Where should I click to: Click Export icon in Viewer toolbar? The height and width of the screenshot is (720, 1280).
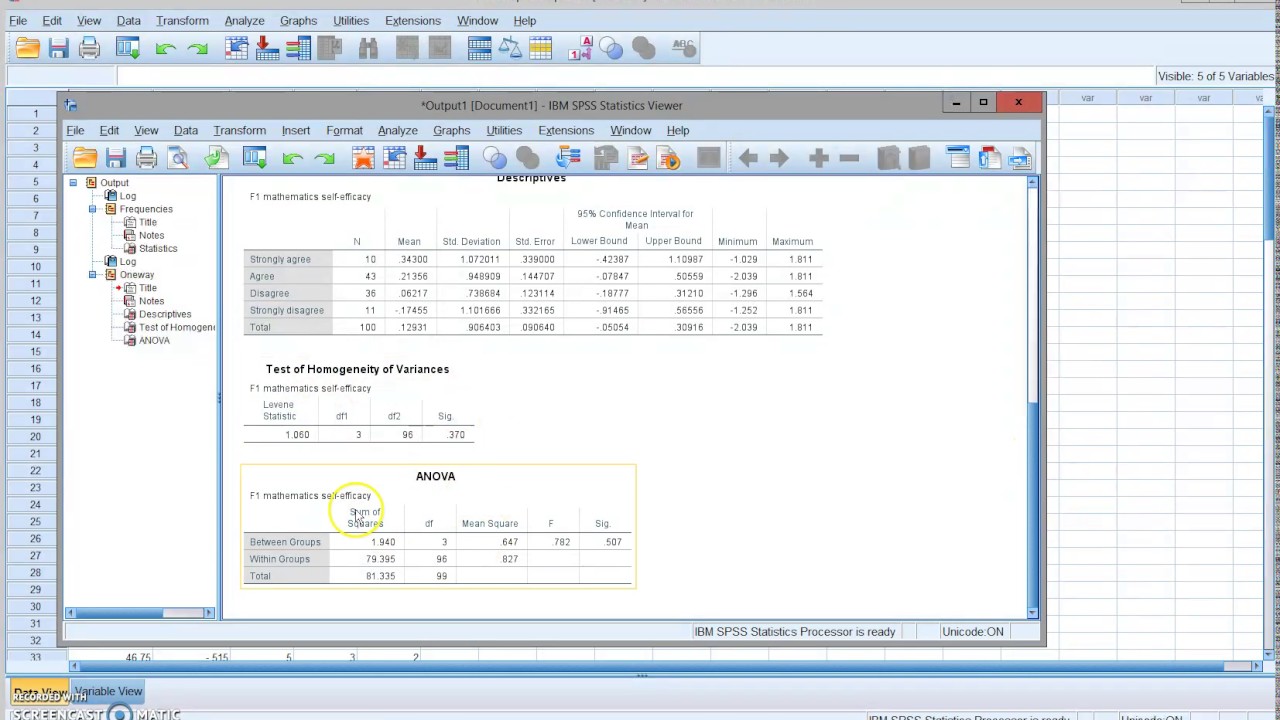coord(216,158)
